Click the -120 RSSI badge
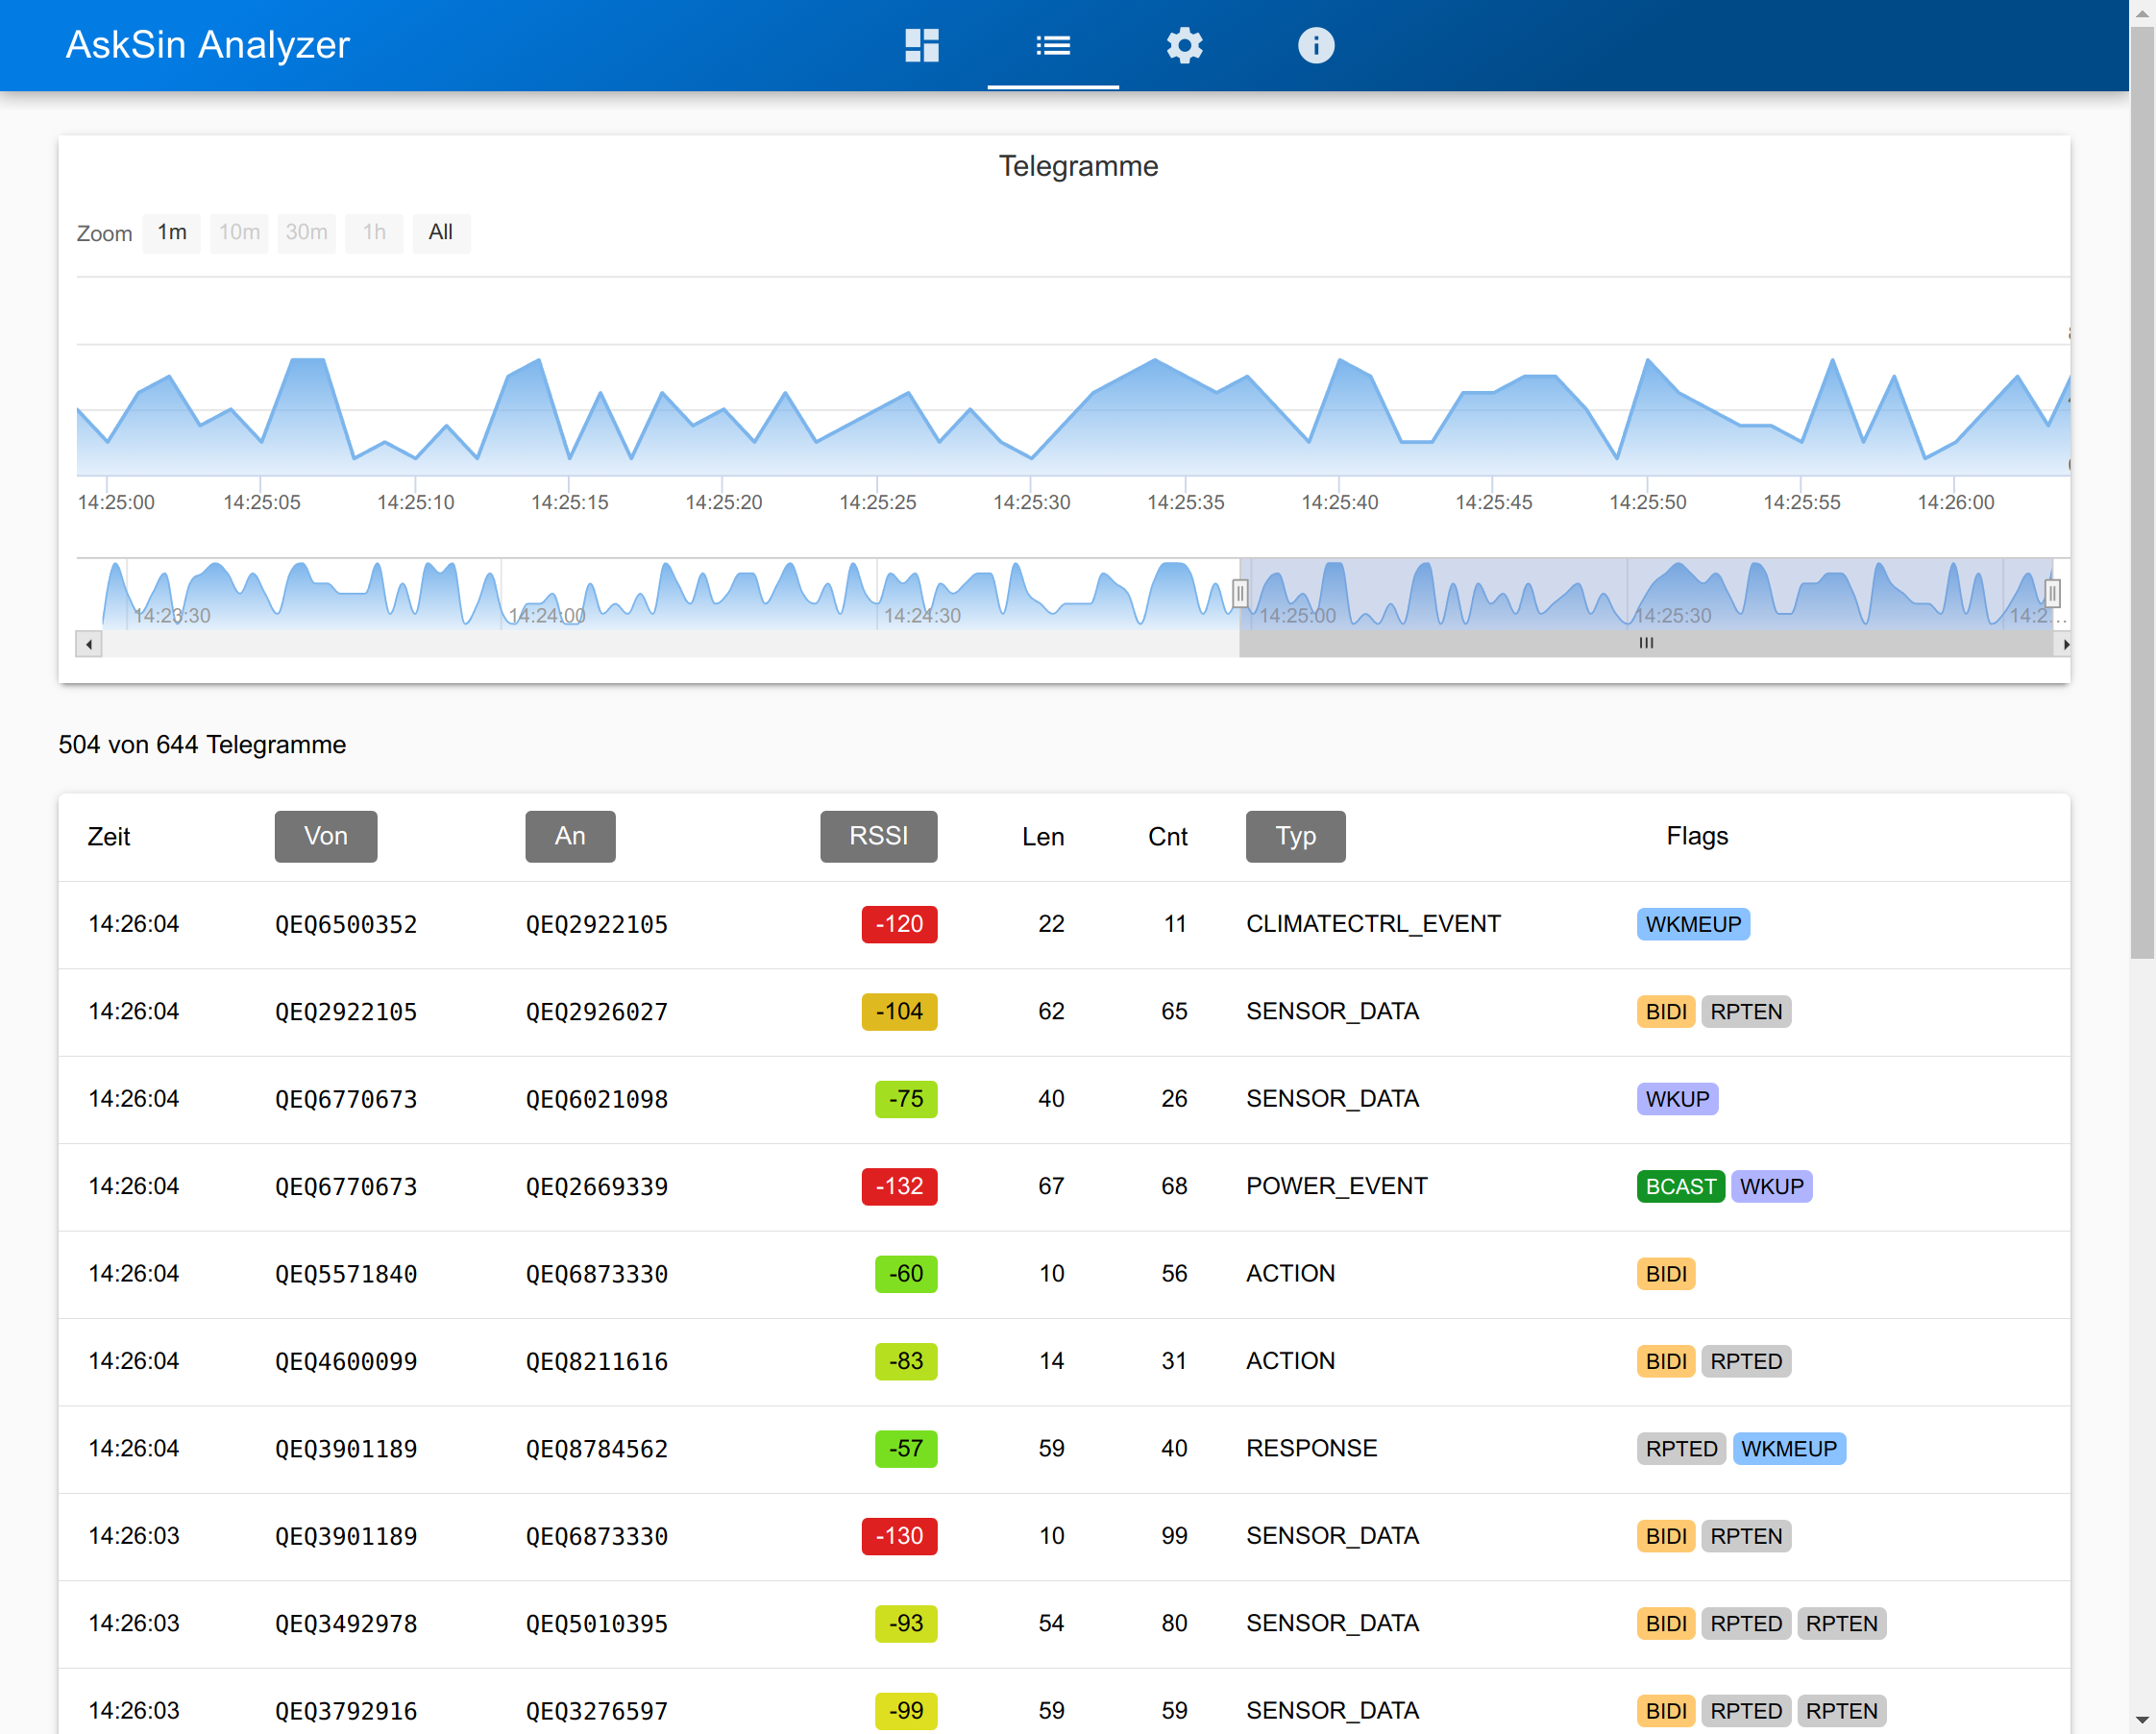The width and height of the screenshot is (2156, 1734). (x=899, y=924)
